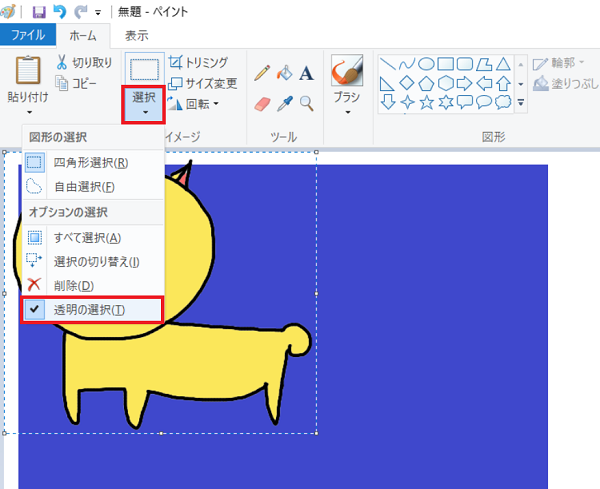The height and width of the screenshot is (489, 600).
Task: Select the cloud callout shape
Action: click(503, 102)
